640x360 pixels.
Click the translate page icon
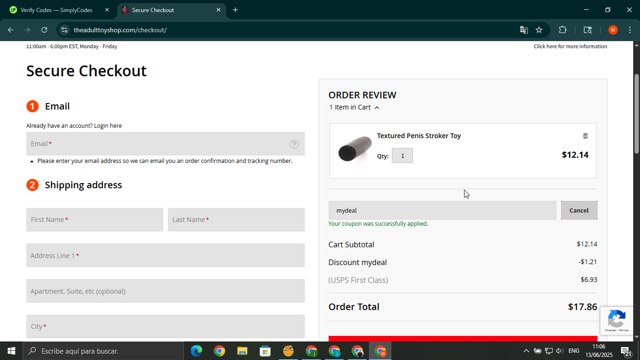[x=524, y=30]
